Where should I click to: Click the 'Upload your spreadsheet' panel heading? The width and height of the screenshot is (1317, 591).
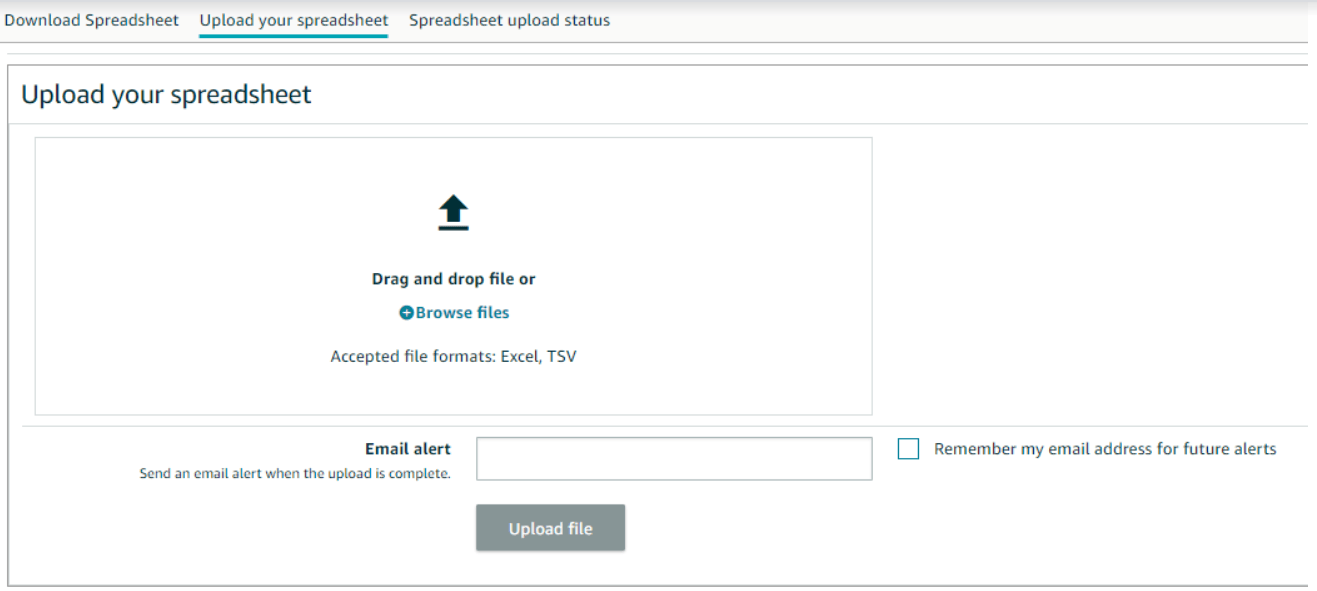point(166,95)
